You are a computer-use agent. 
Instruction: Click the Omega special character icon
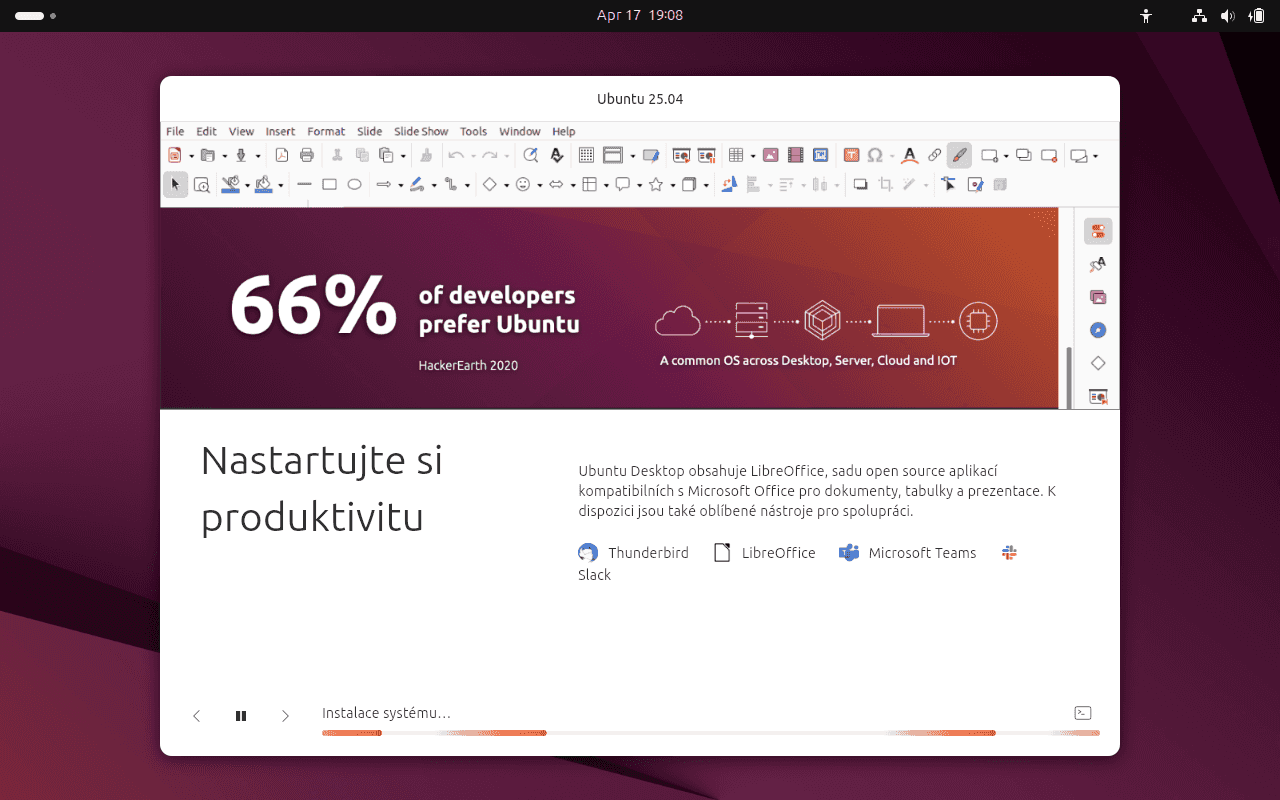click(x=875, y=155)
